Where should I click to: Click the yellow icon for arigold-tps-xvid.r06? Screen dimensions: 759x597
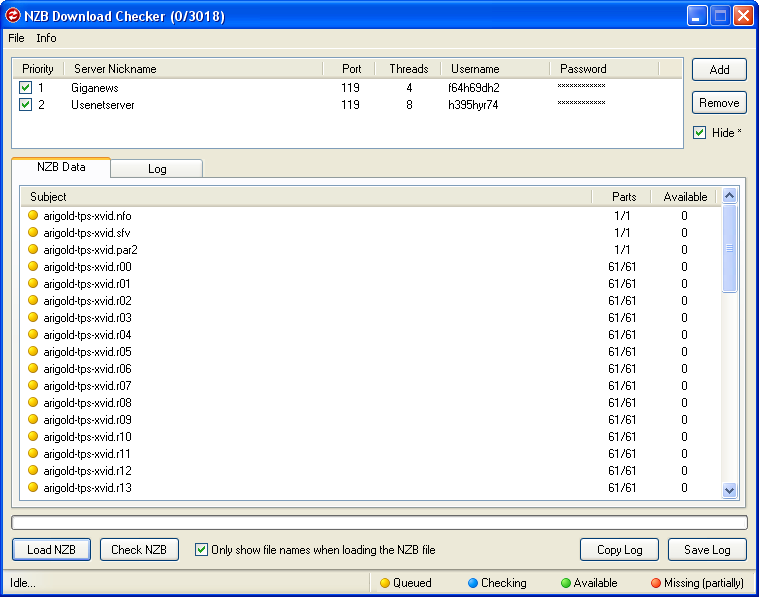pos(33,368)
